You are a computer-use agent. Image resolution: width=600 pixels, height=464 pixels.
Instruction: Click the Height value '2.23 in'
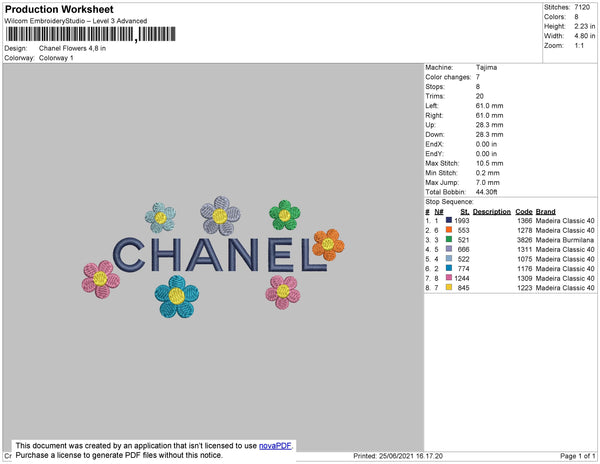[x=585, y=26]
